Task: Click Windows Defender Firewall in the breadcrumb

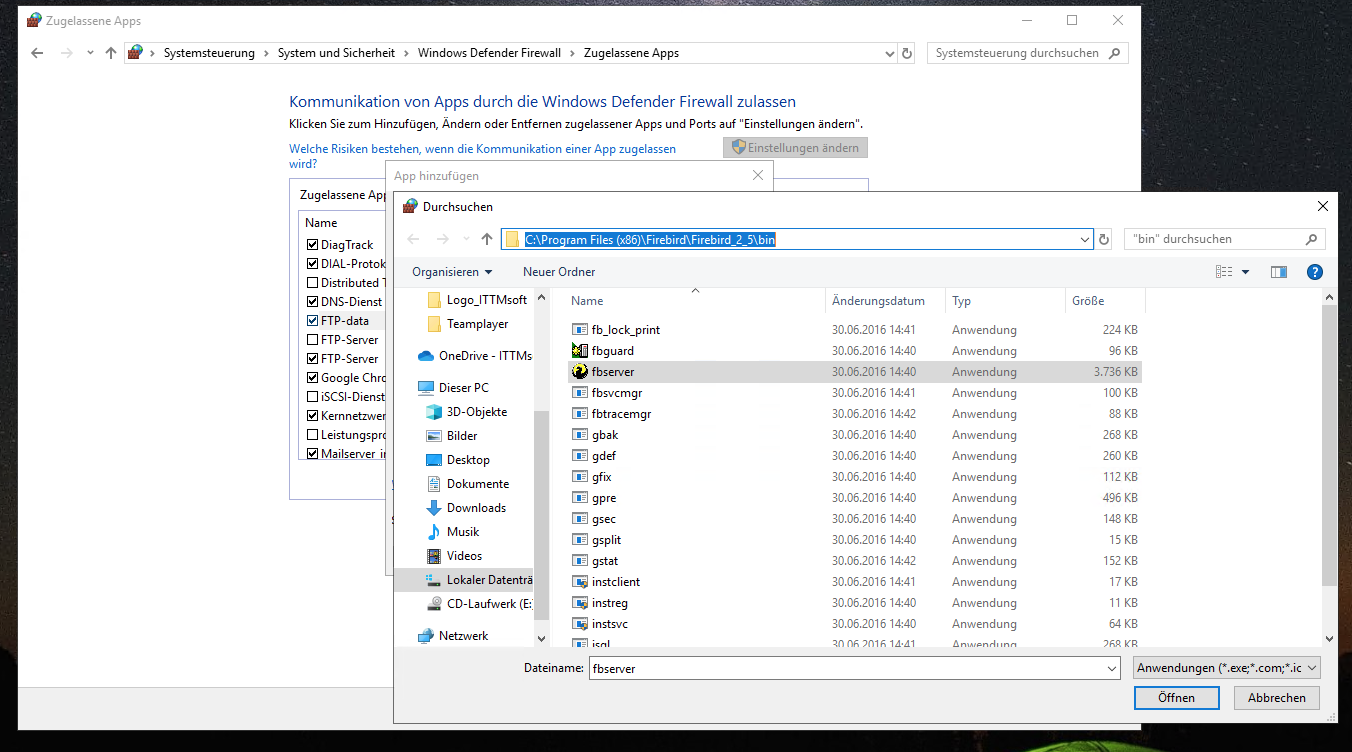Action: click(x=489, y=53)
